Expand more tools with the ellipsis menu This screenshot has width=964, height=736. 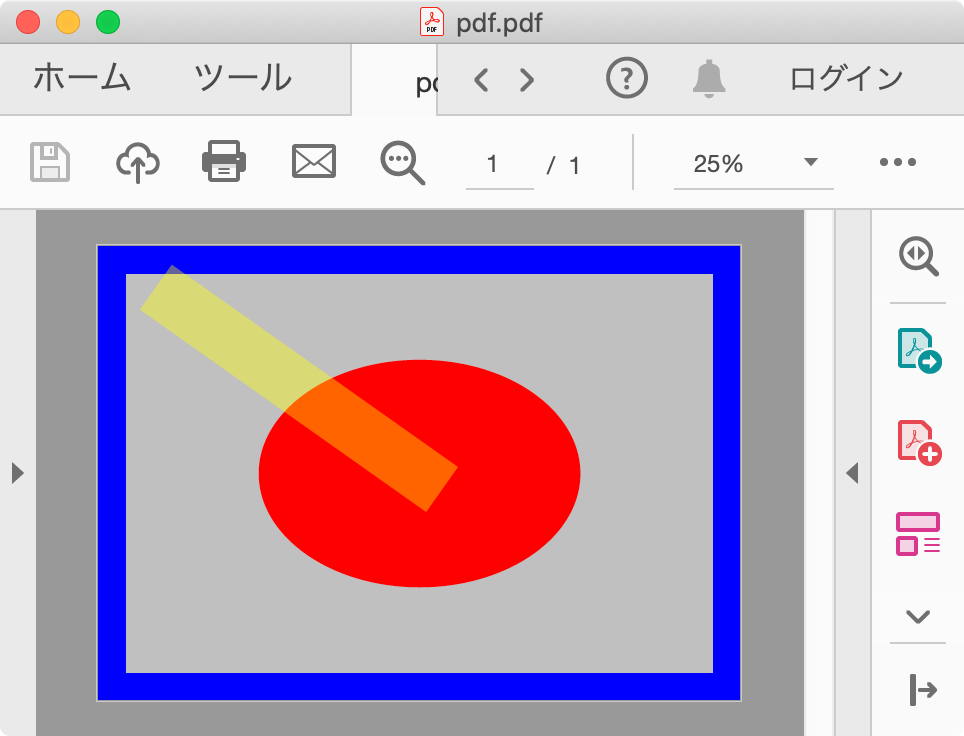point(897,161)
